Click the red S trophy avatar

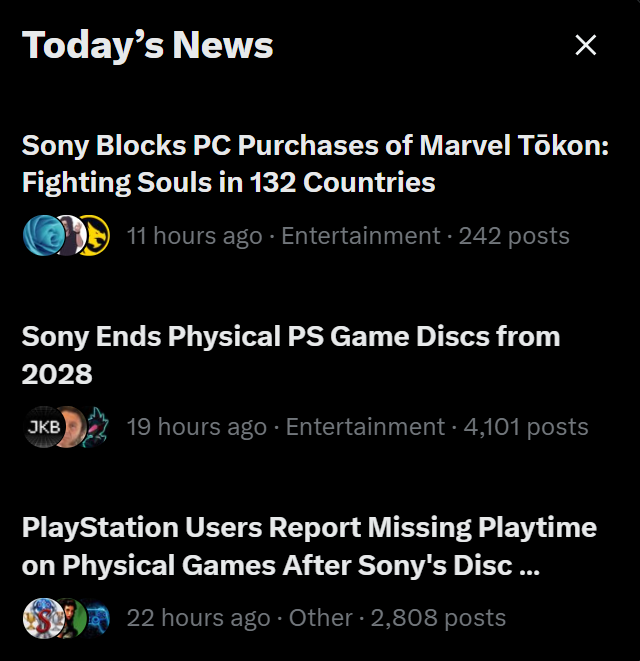43,618
